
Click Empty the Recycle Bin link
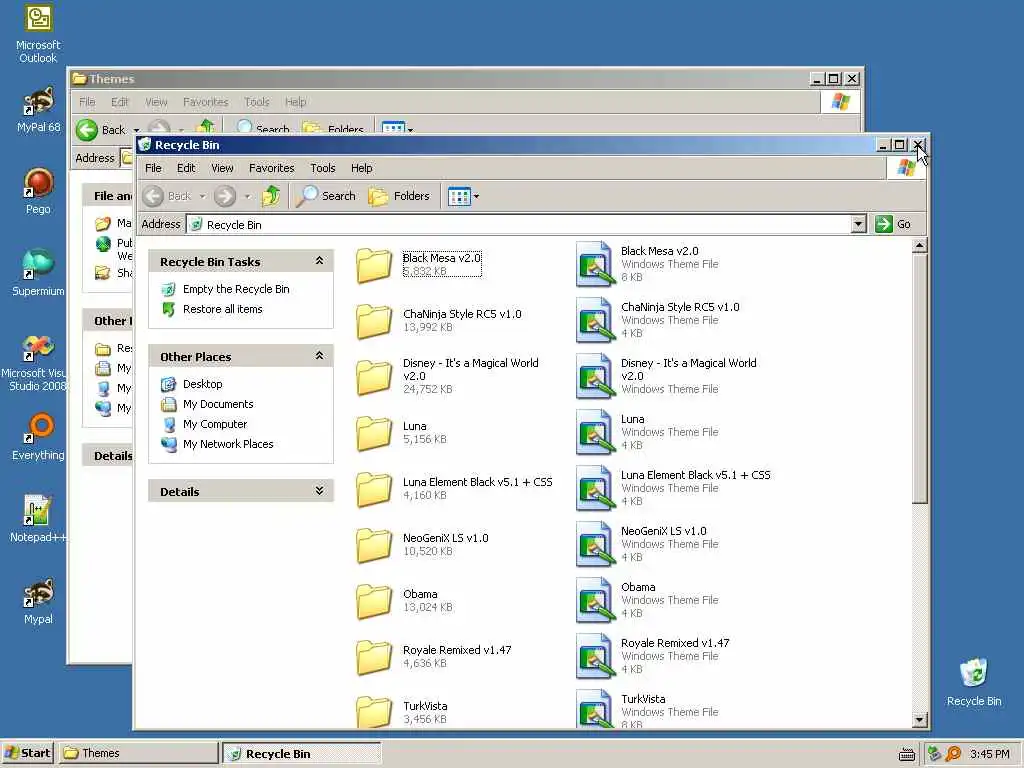(236, 289)
